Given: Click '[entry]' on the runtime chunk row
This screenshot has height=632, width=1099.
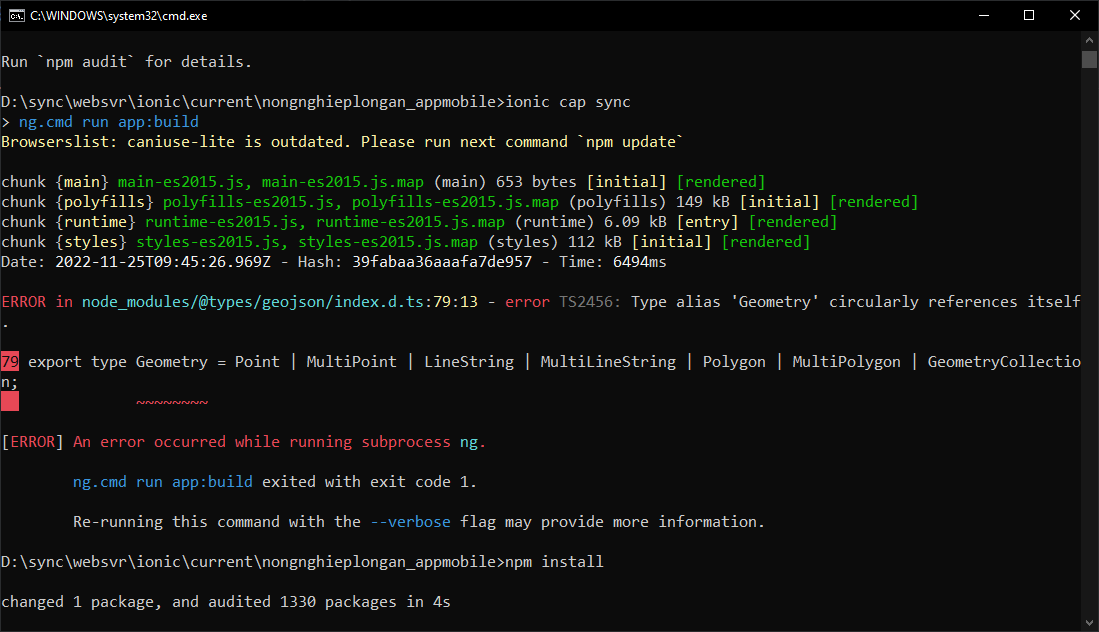Looking at the screenshot, I should (x=707, y=221).
